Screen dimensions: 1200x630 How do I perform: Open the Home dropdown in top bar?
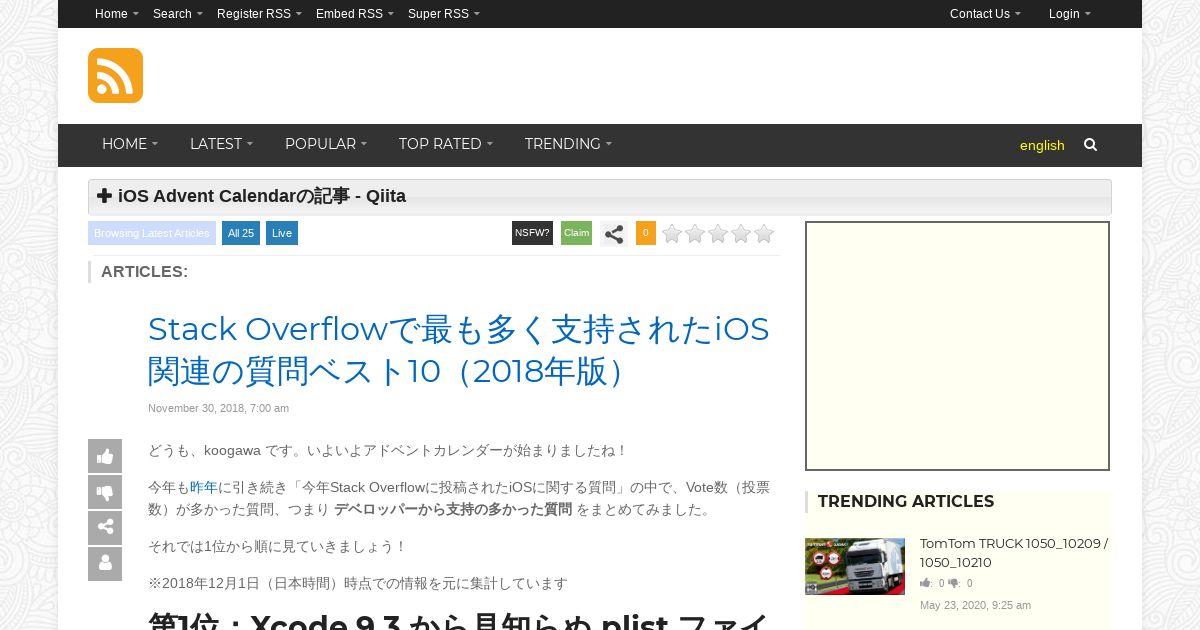click(117, 14)
